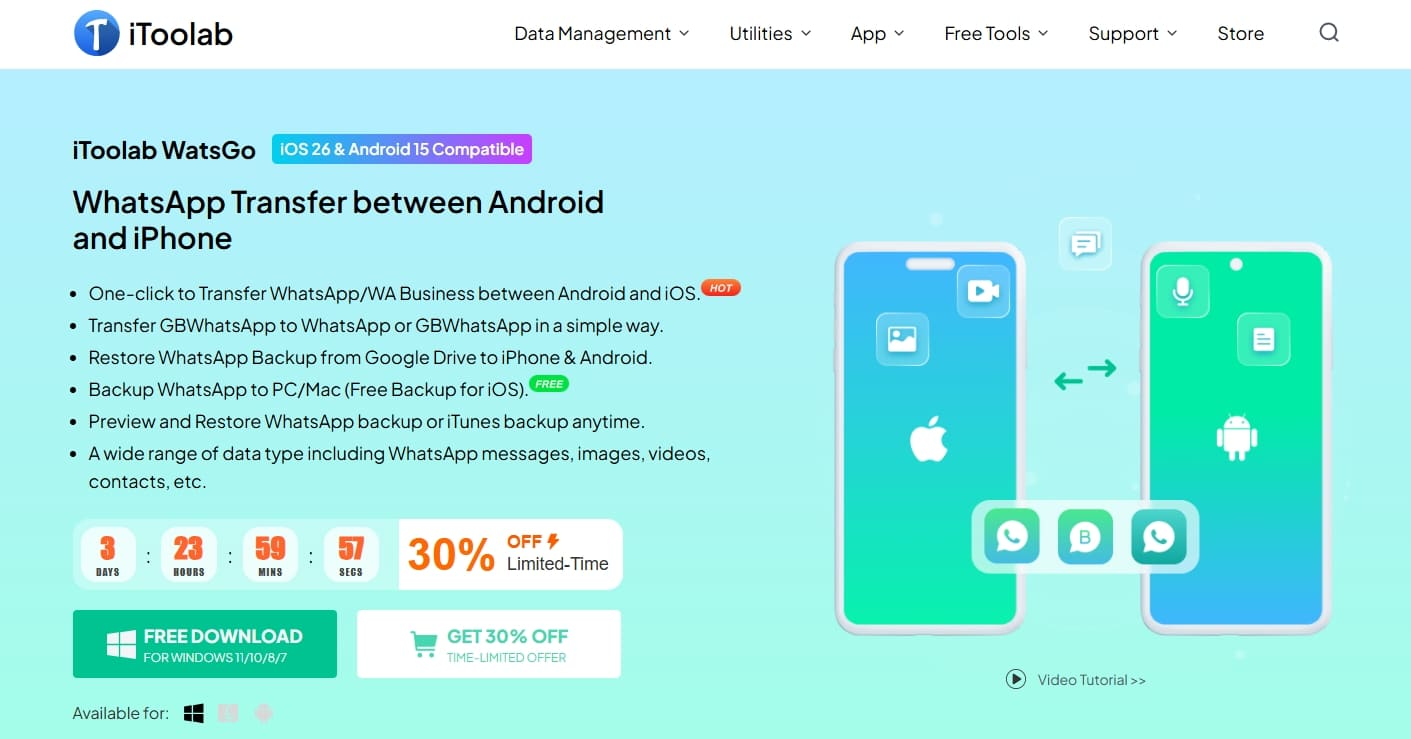
Task: Expand the Utilities menu
Action: [x=770, y=33]
